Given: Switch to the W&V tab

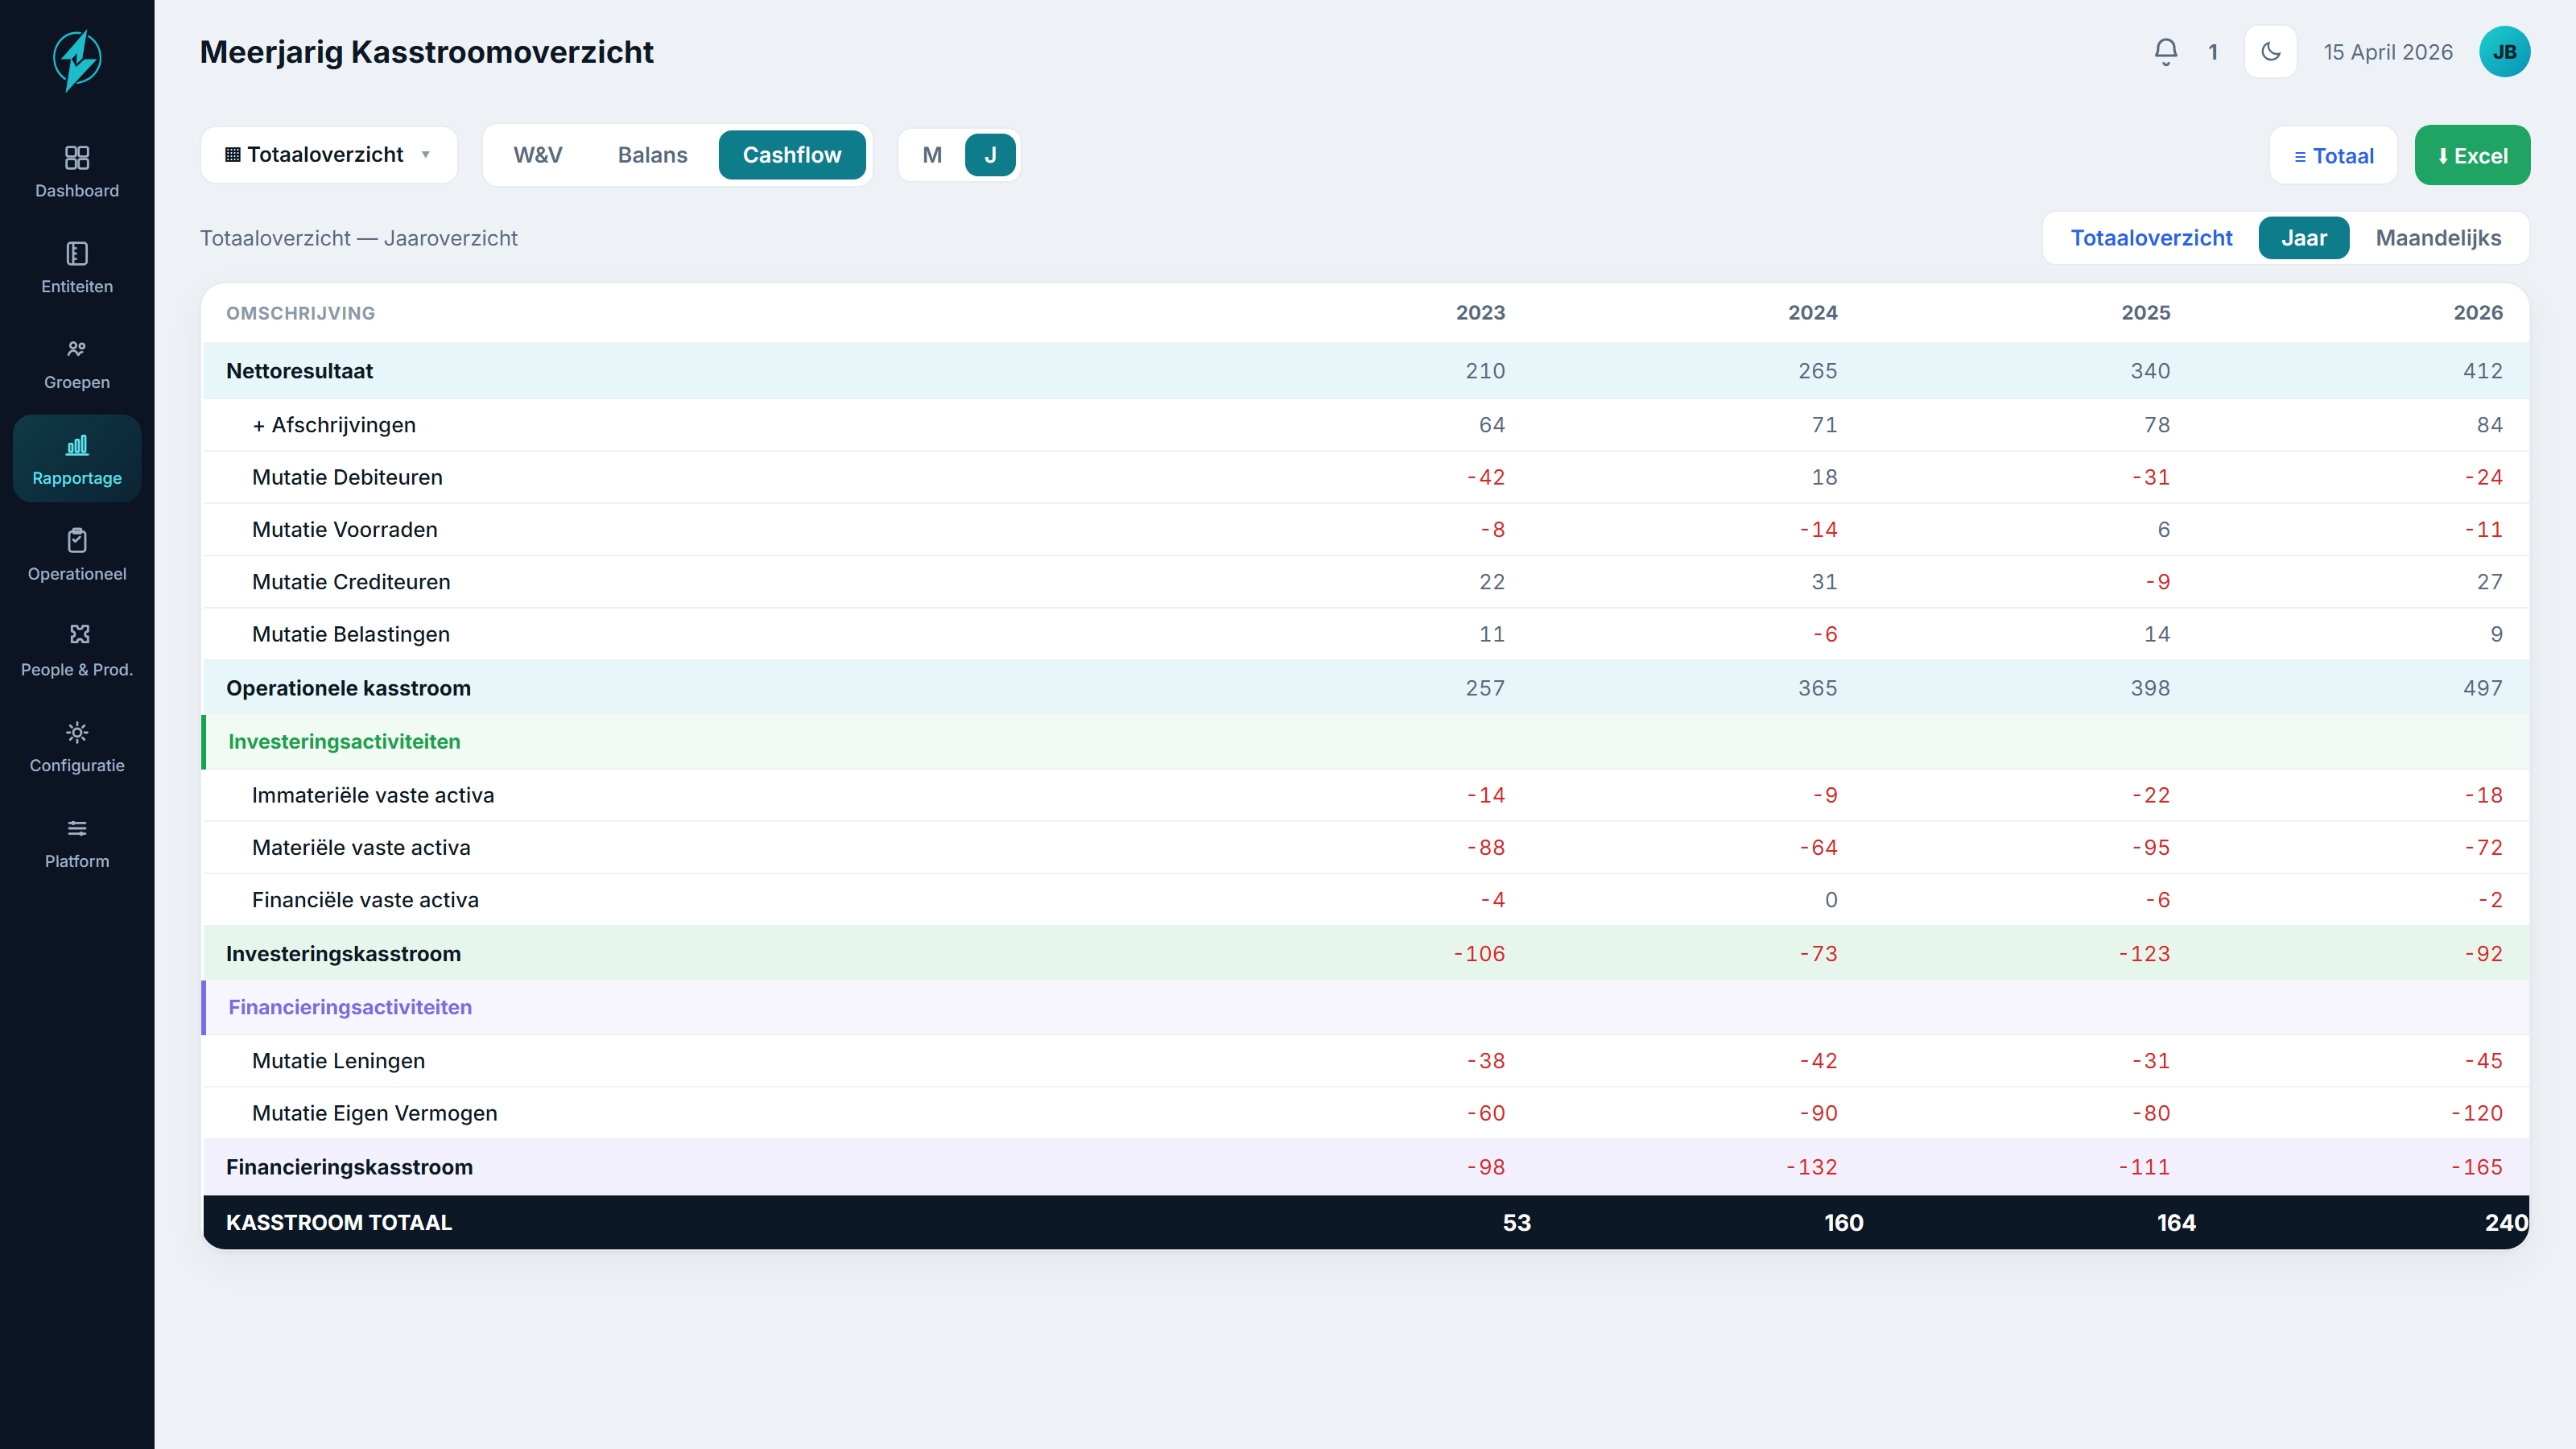Looking at the screenshot, I should [x=538, y=155].
